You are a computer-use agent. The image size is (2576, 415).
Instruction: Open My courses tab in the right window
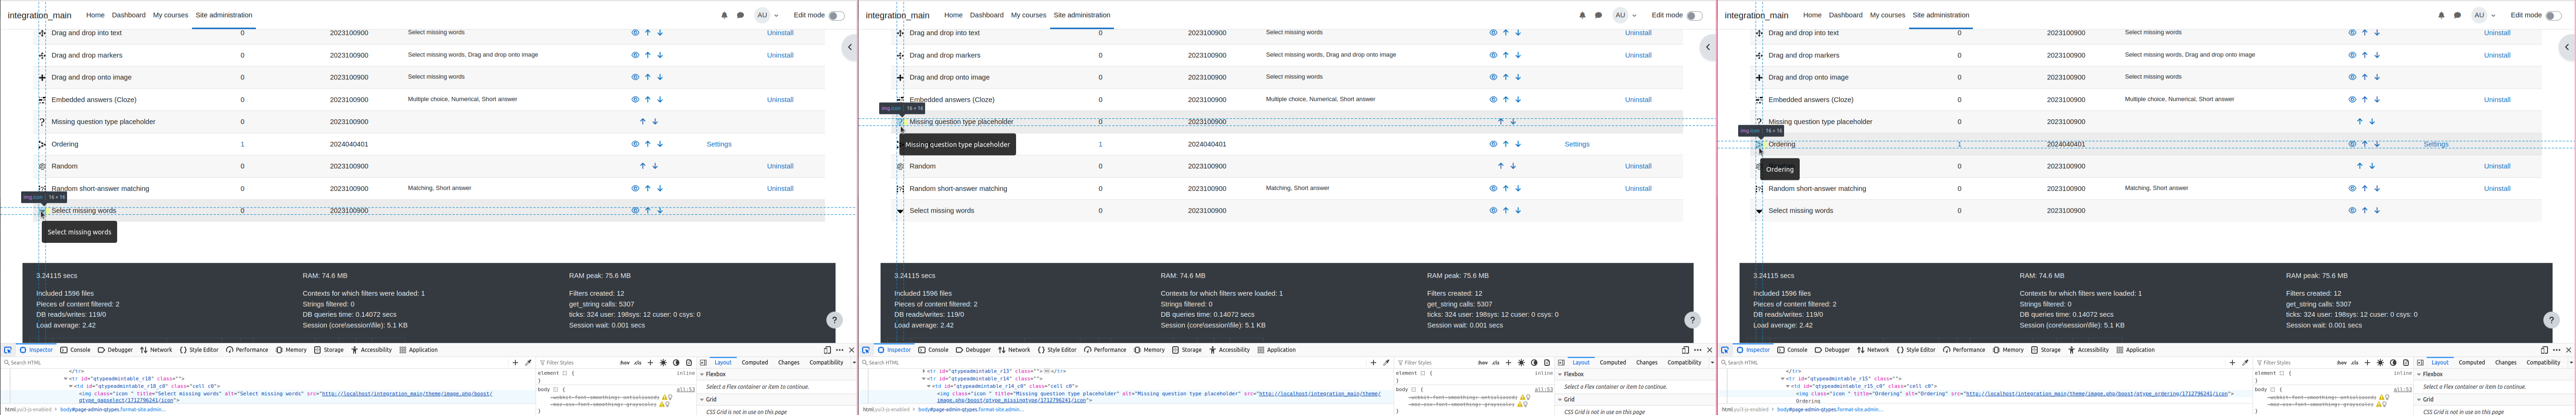(x=1887, y=15)
